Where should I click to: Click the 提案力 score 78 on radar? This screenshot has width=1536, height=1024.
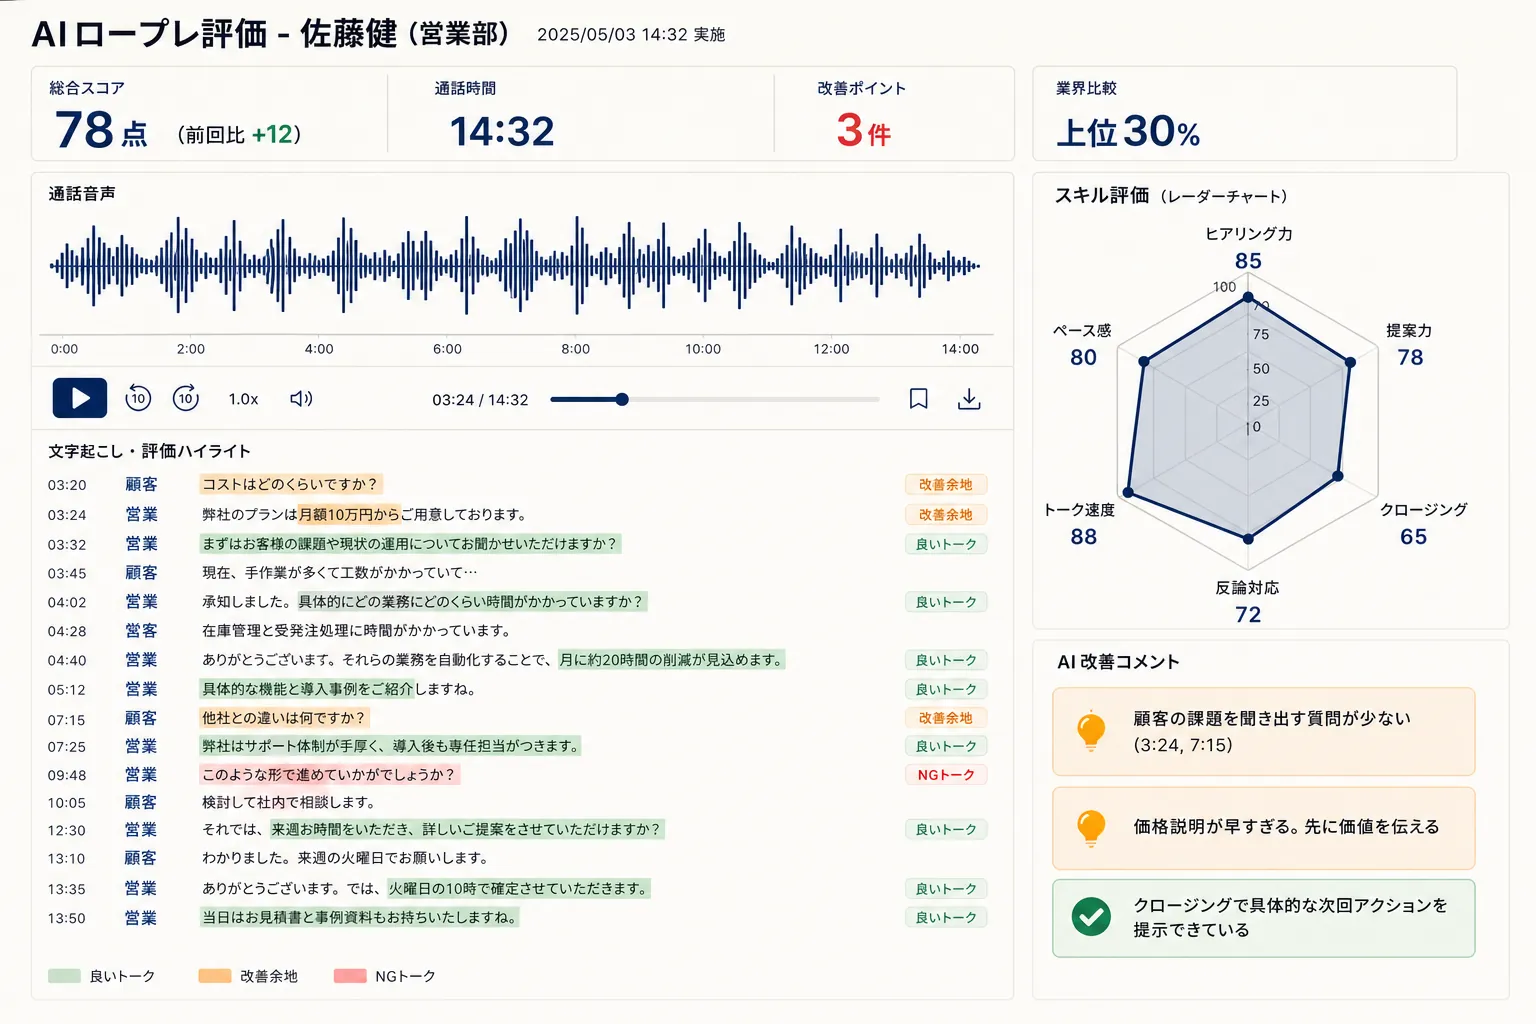[x=1410, y=358]
